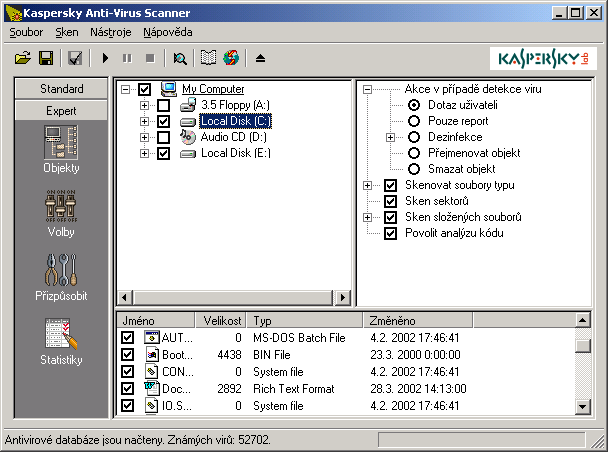This screenshot has height=452, width=608.
Task: Collapse the My Computer tree node
Action: click(x=125, y=90)
